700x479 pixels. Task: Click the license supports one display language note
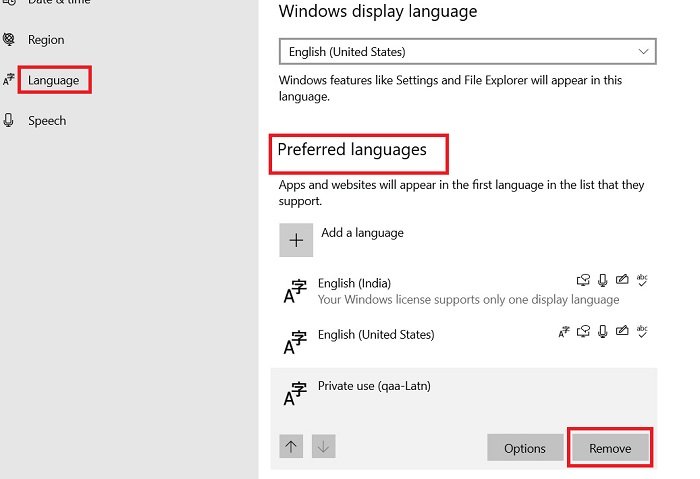[468, 300]
